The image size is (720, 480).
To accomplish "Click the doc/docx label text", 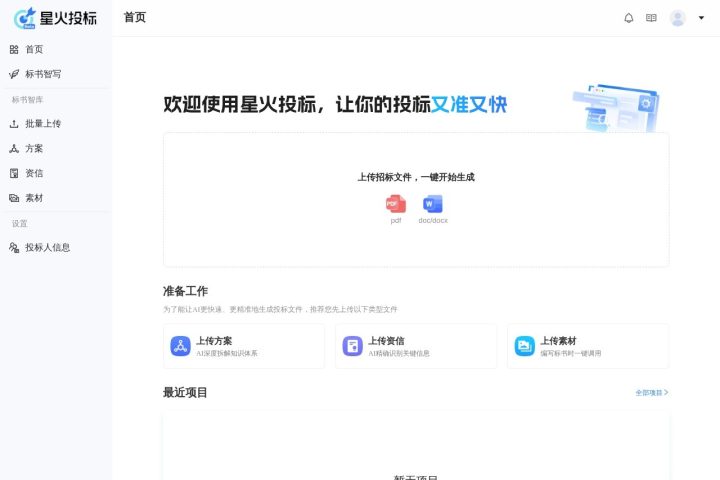I will click(433, 220).
